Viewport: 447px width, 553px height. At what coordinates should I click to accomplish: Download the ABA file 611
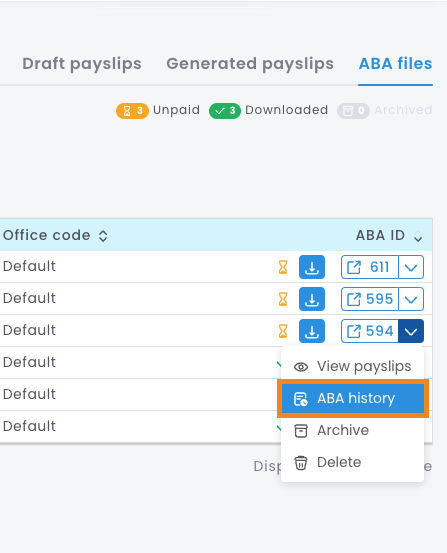point(312,267)
